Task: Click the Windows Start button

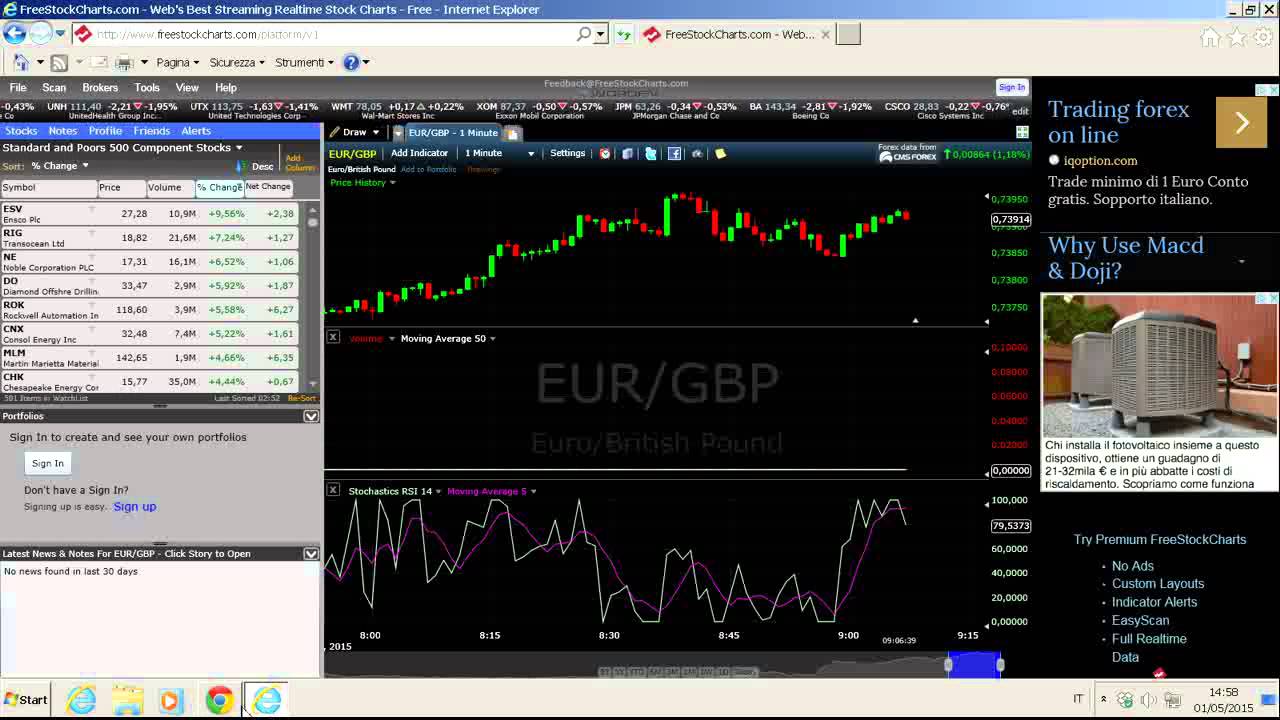Action: coord(26,700)
